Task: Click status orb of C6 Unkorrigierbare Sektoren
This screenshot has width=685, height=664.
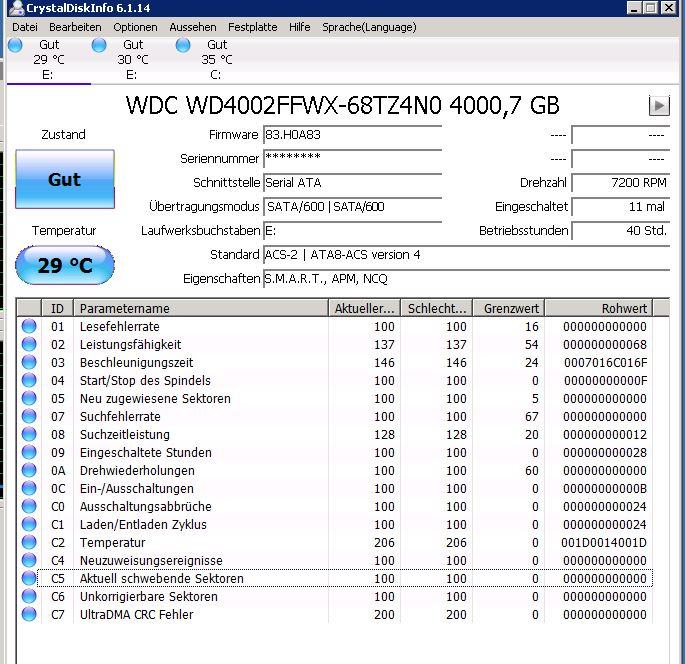Action: [29, 596]
